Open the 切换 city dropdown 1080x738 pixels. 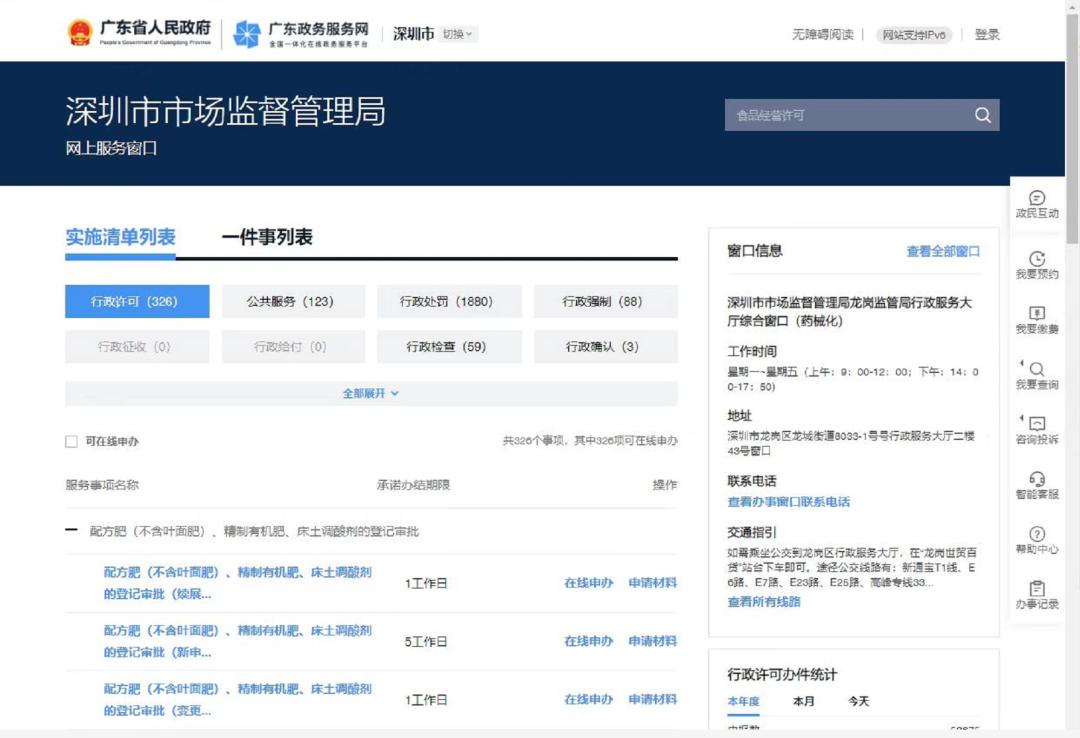click(x=458, y=34)
